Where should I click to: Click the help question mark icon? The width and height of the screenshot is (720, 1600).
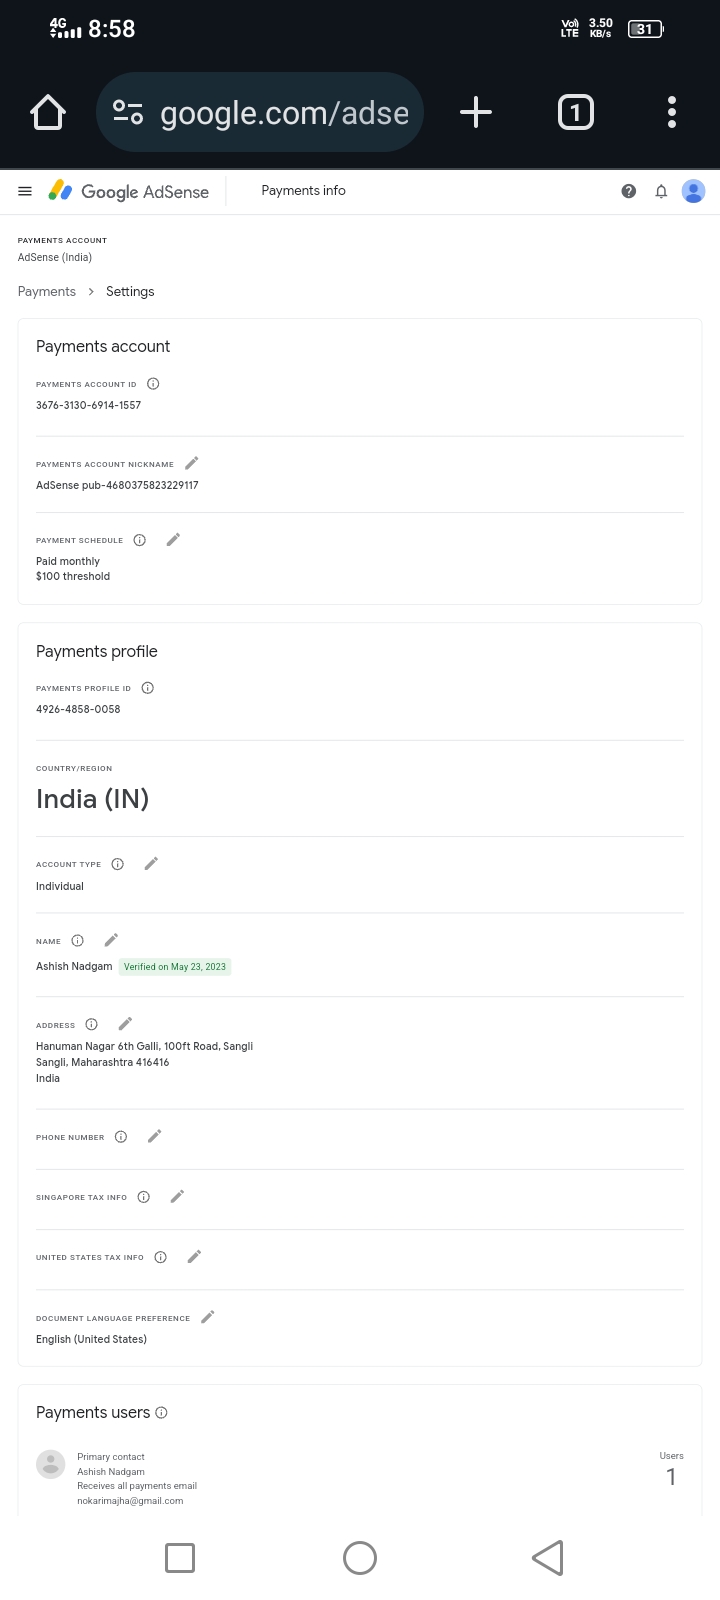coord(628,191)
